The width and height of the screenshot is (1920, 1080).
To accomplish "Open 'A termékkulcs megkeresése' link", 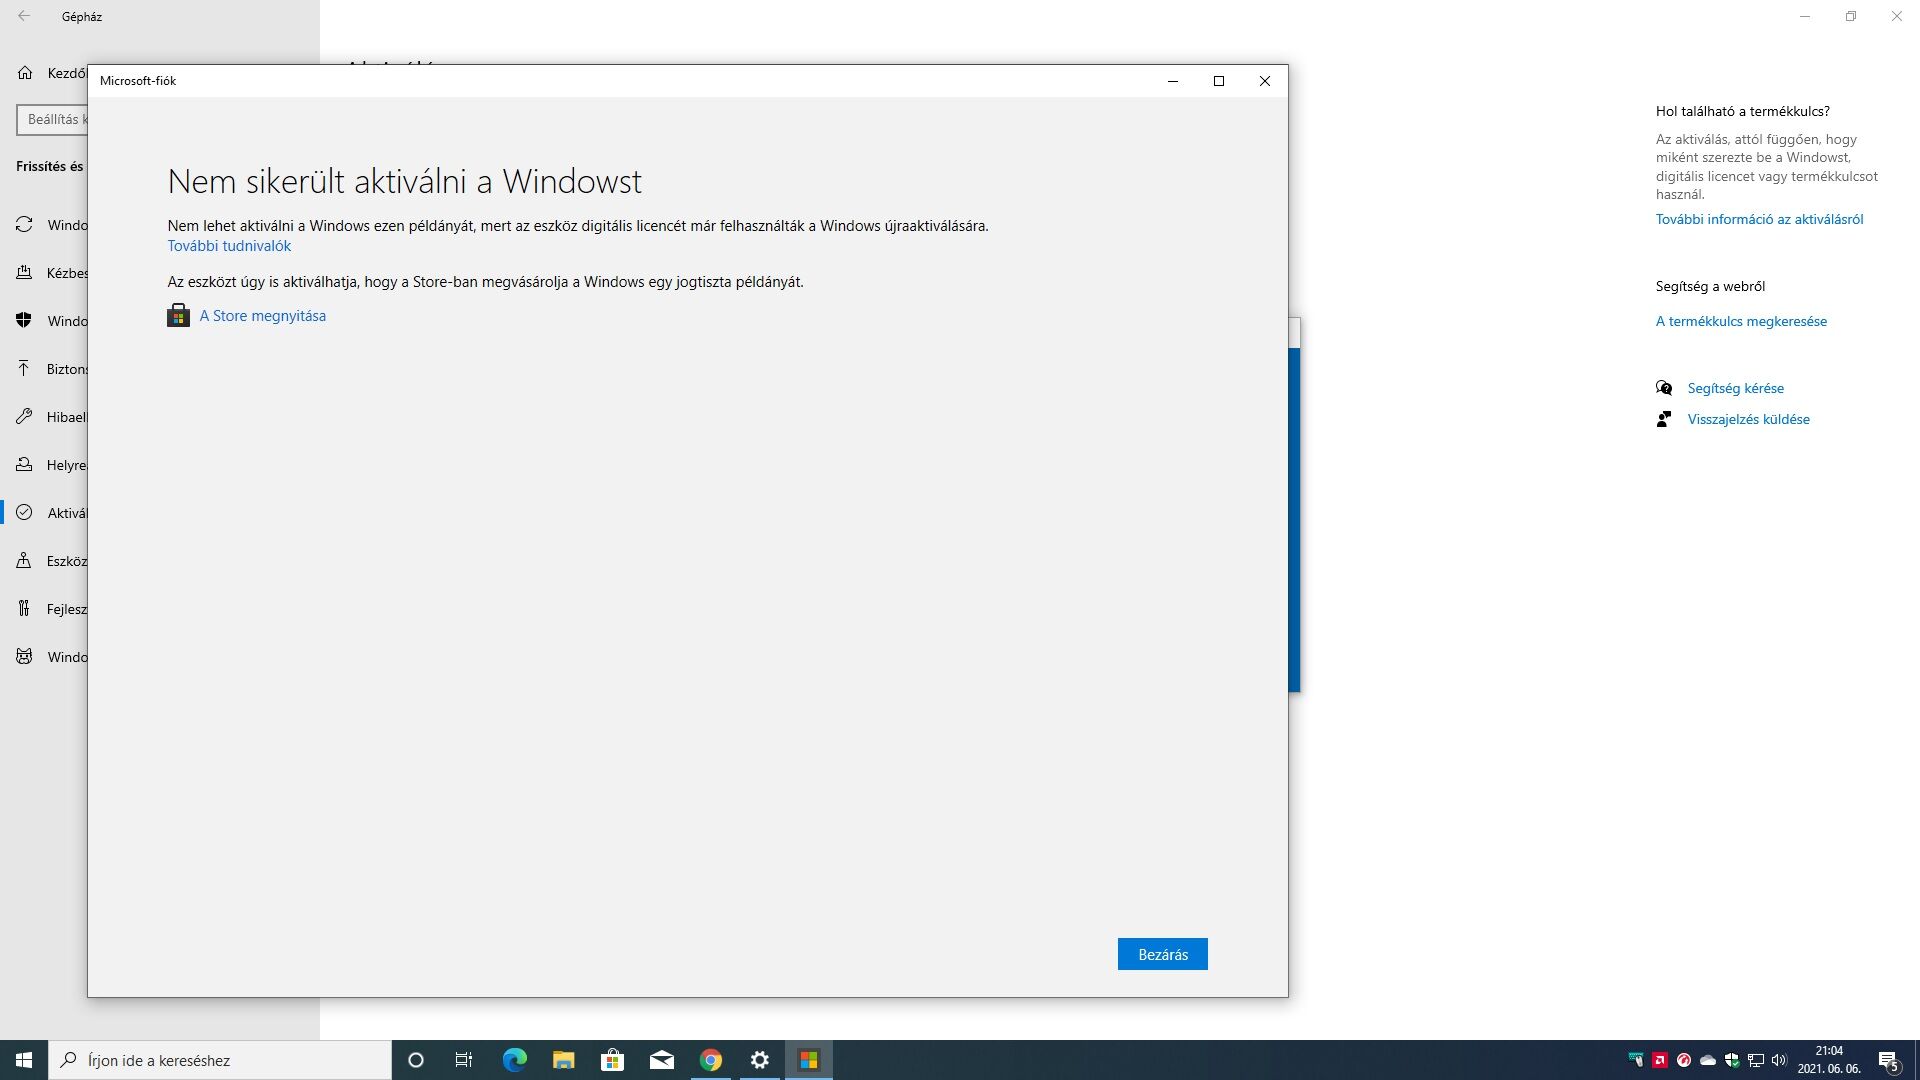I will point(1741,321).
